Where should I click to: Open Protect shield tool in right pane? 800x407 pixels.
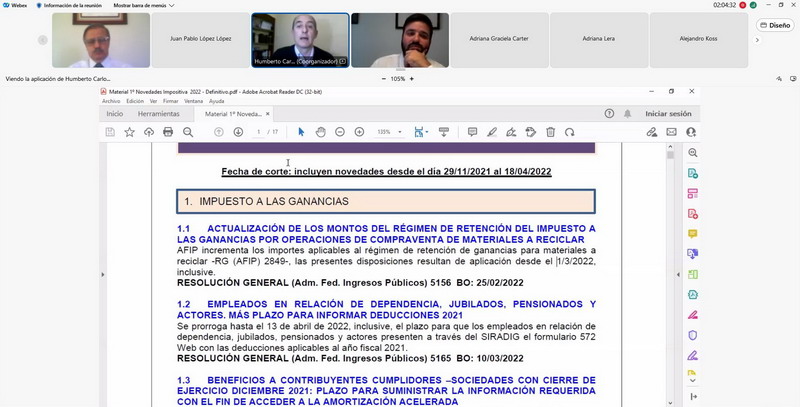click(692, 335)
